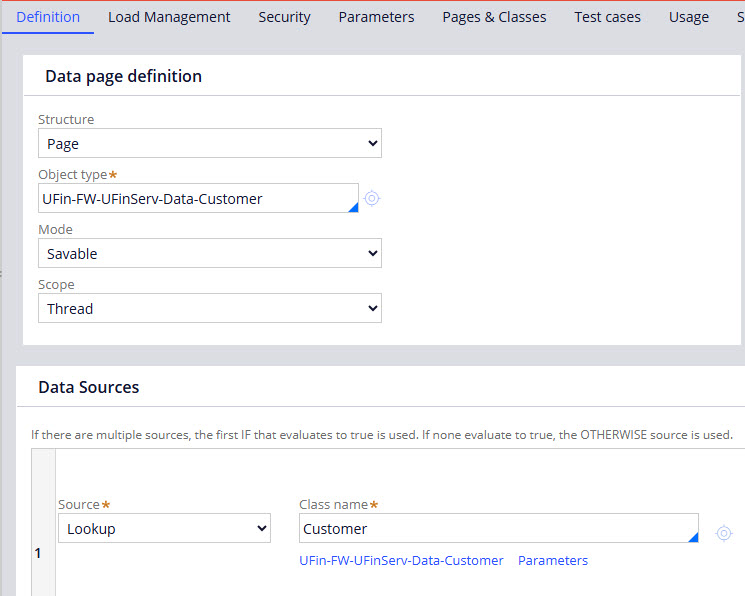Screen dimensions: 745x596
Task: Change the Source dropdown from Lookup
Action: (164, 528)
